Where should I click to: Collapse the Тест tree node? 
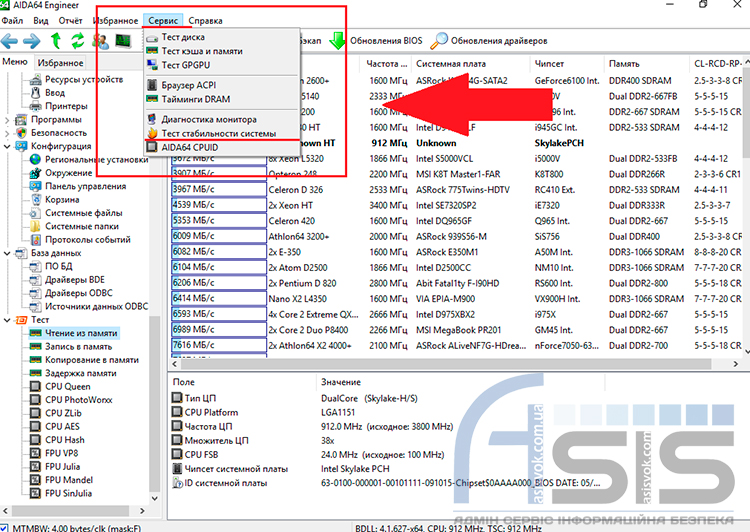coord(7,320)
